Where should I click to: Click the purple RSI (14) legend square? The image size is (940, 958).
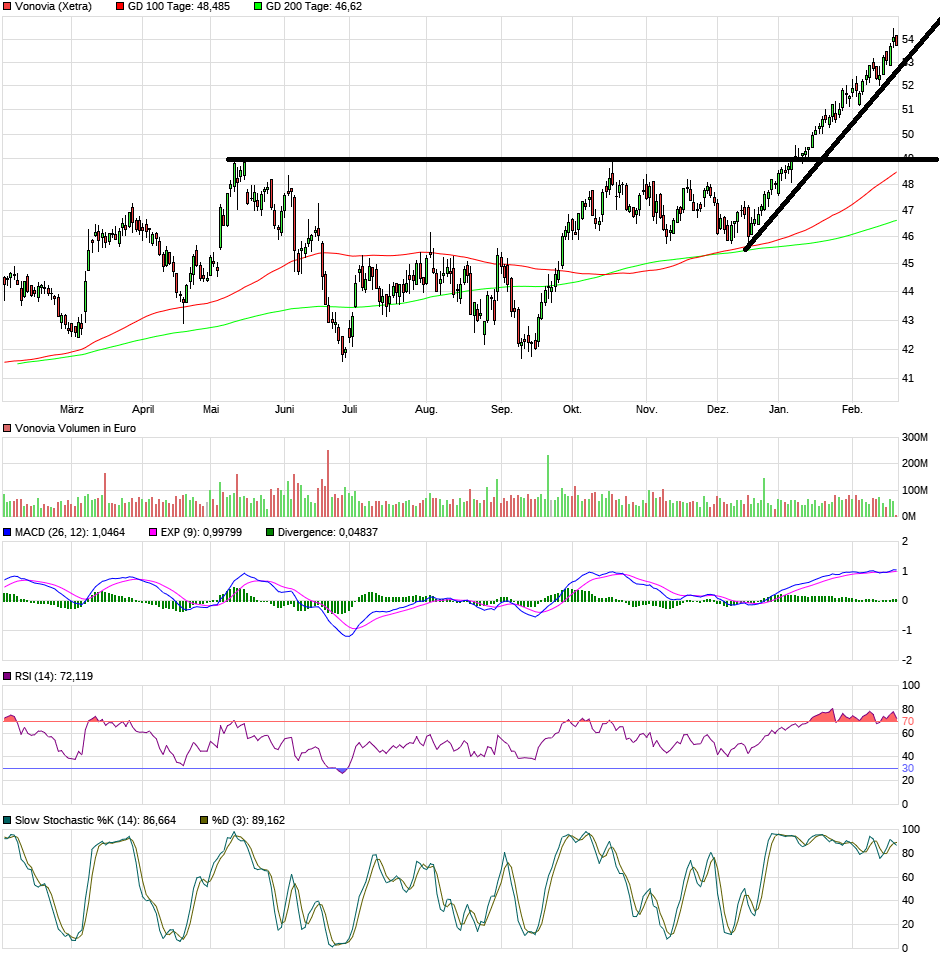tap(8, 677)
